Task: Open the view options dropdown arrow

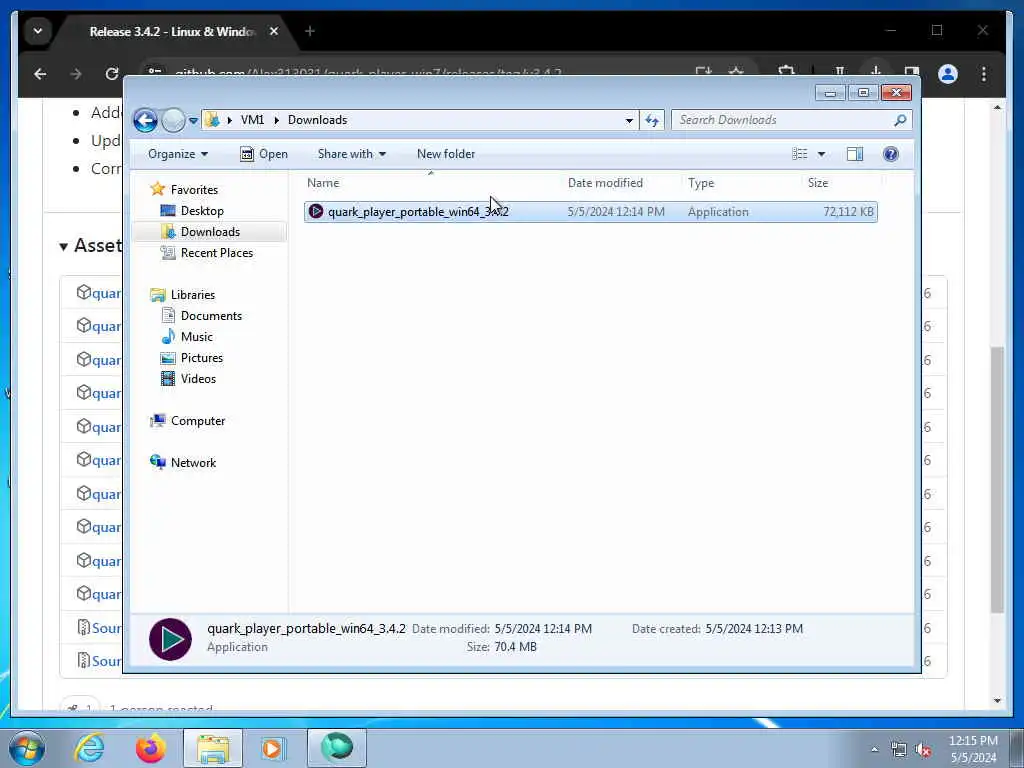Action: pyautogui.click(x=822, y=154)
